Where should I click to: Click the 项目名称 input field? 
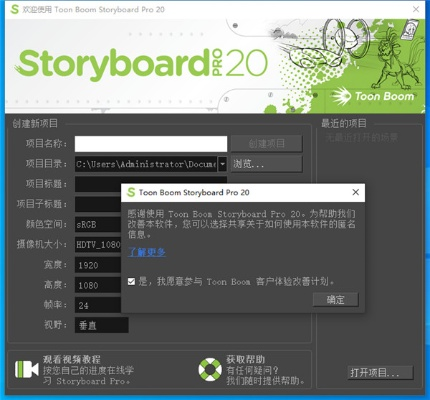coord(151,144)
